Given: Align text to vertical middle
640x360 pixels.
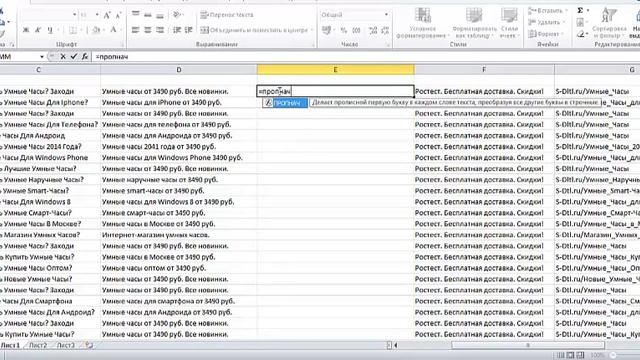Looking at the screenshot, I should coord(148,15).
